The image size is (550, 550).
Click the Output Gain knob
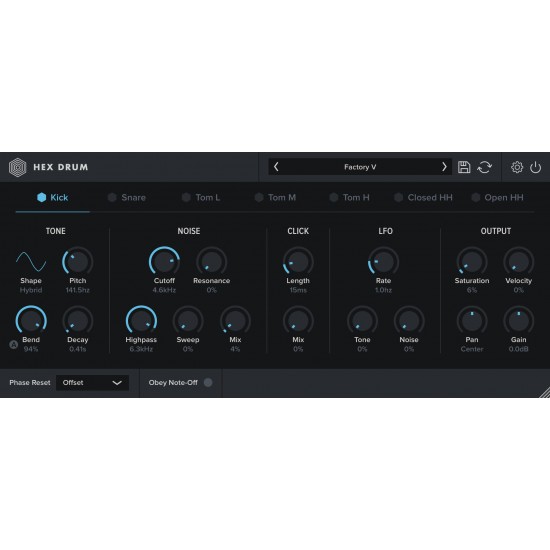[x=519, y=321]
